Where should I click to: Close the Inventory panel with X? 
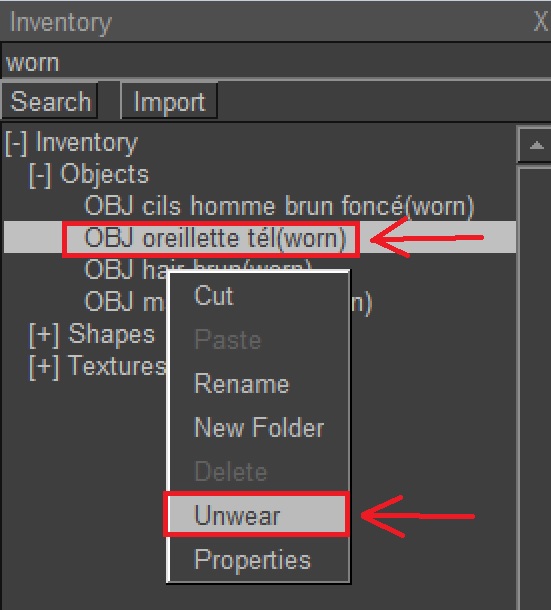[541, 21]
